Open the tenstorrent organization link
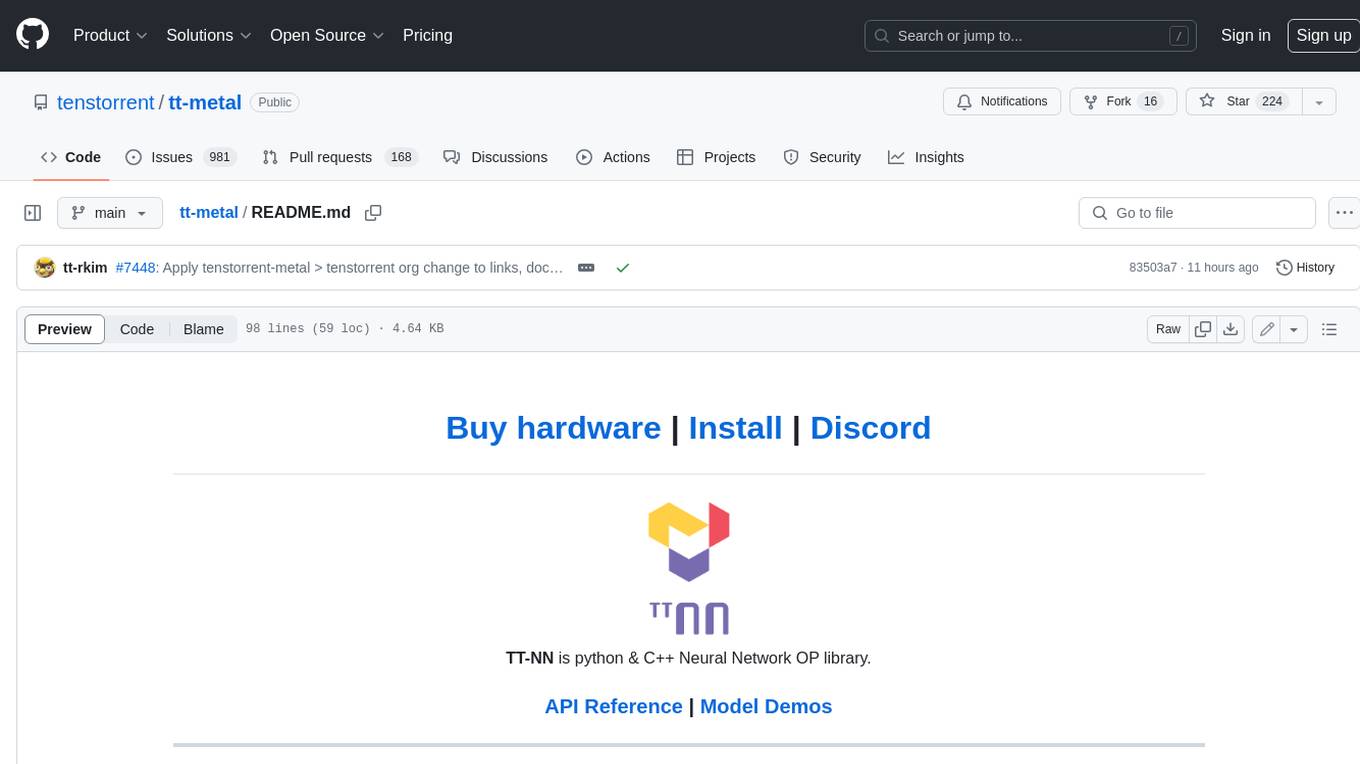Screen dimensions: 1360x764 106,102
